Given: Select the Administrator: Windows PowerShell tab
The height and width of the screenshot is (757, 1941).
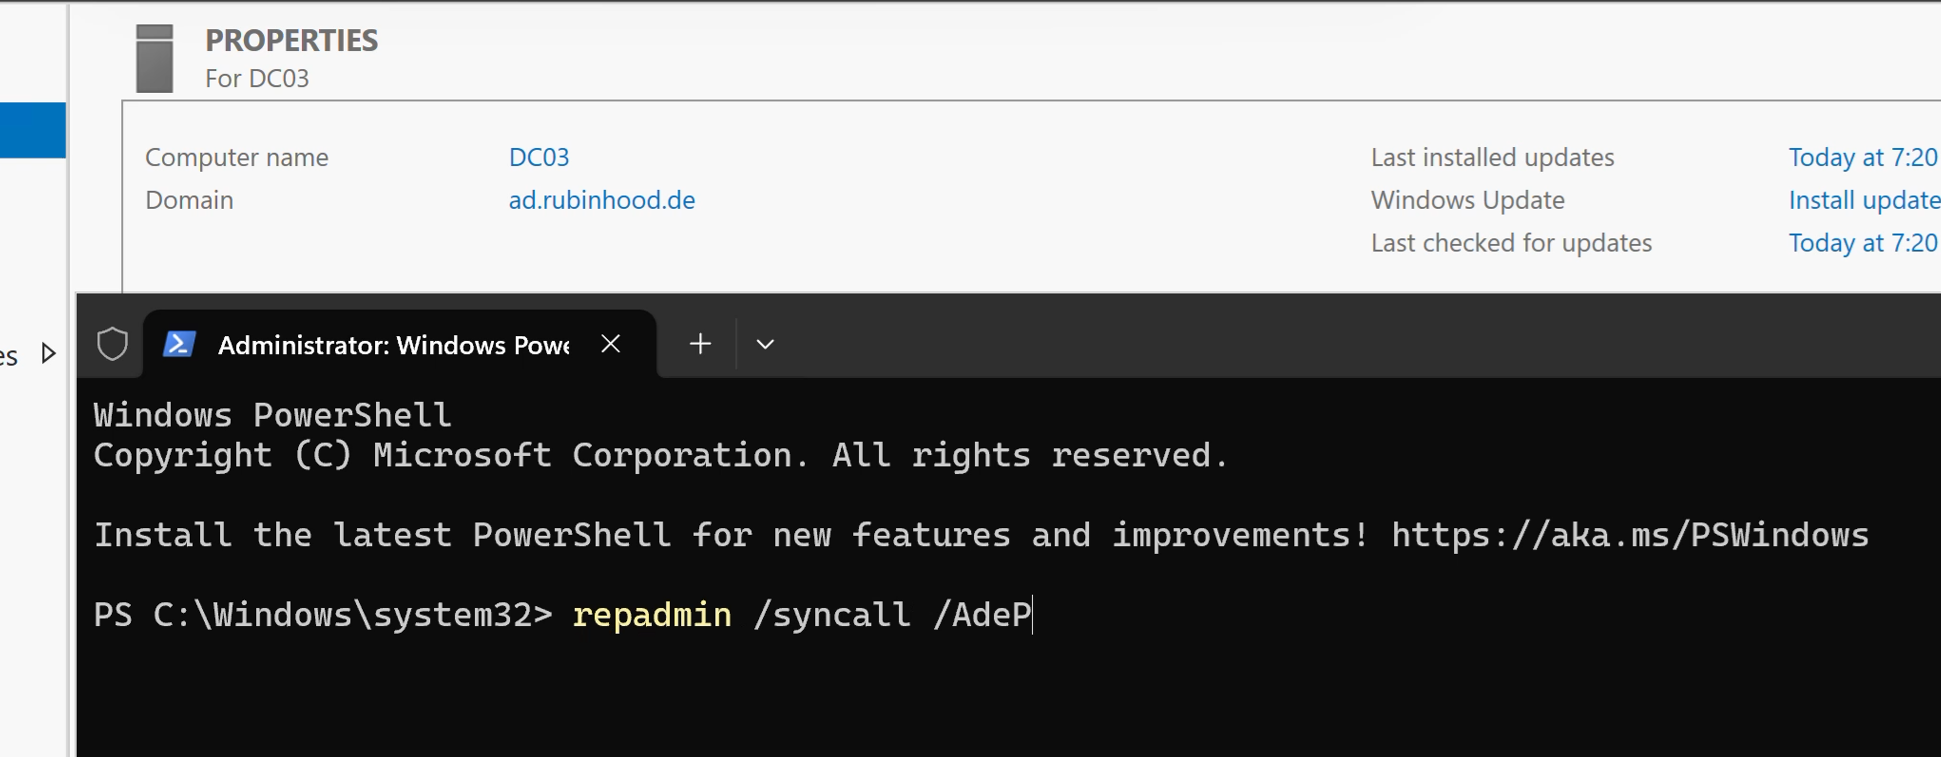Looking at the screenshot, I should pos(393,345).
